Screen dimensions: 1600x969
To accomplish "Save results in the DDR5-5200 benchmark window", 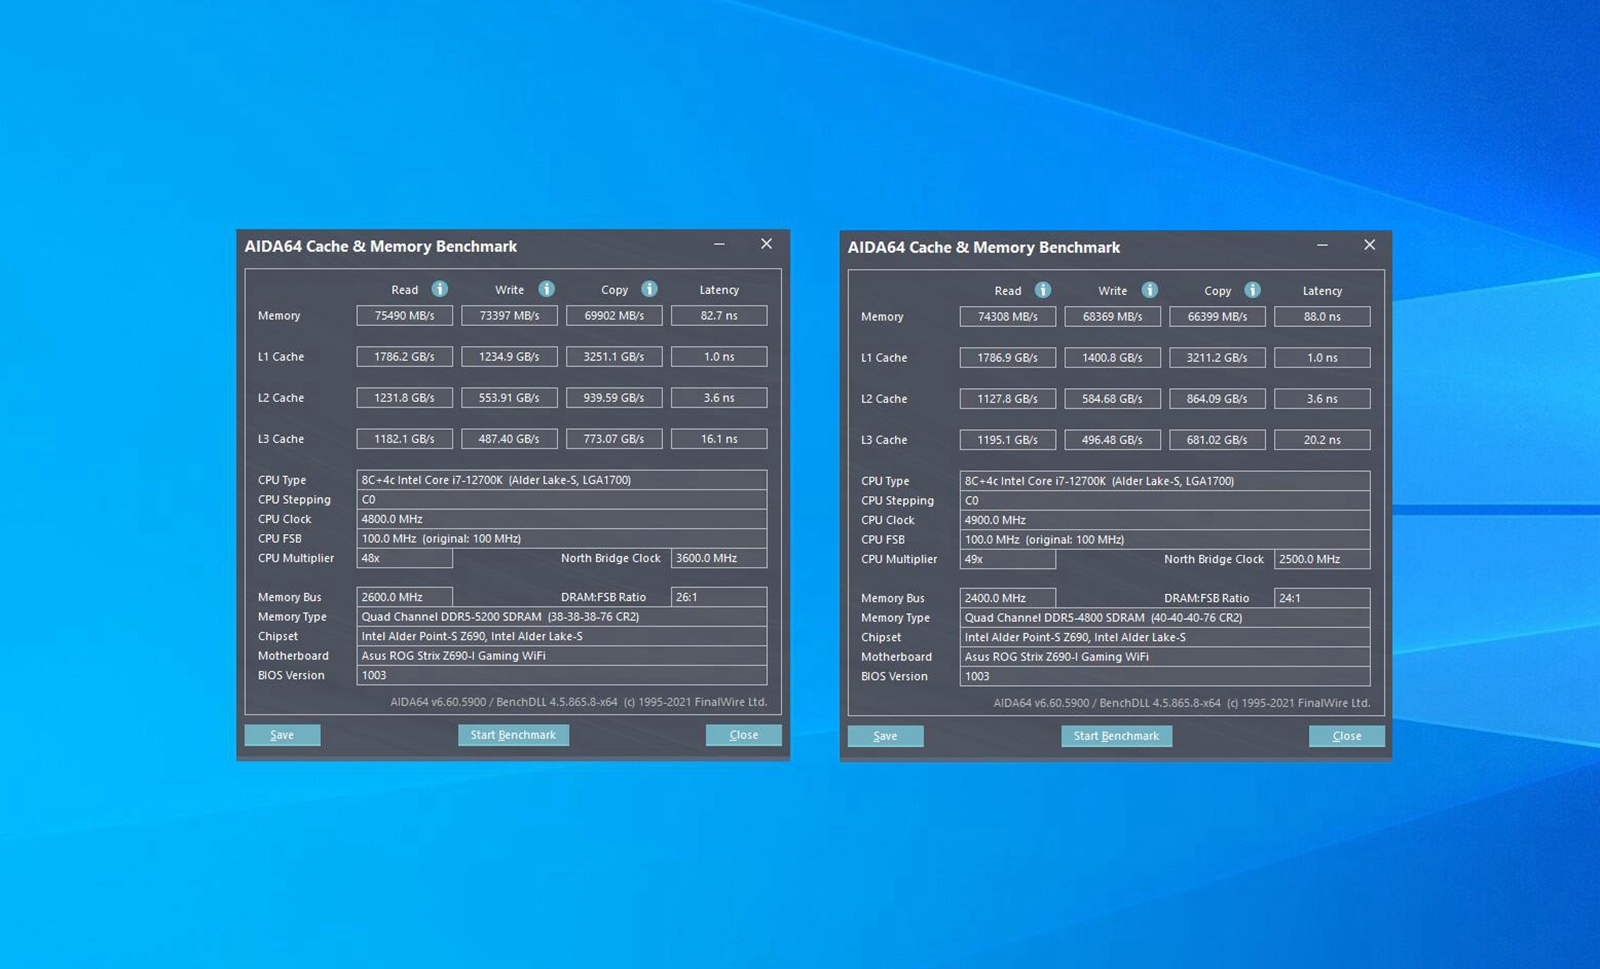I will coord(283,735).
